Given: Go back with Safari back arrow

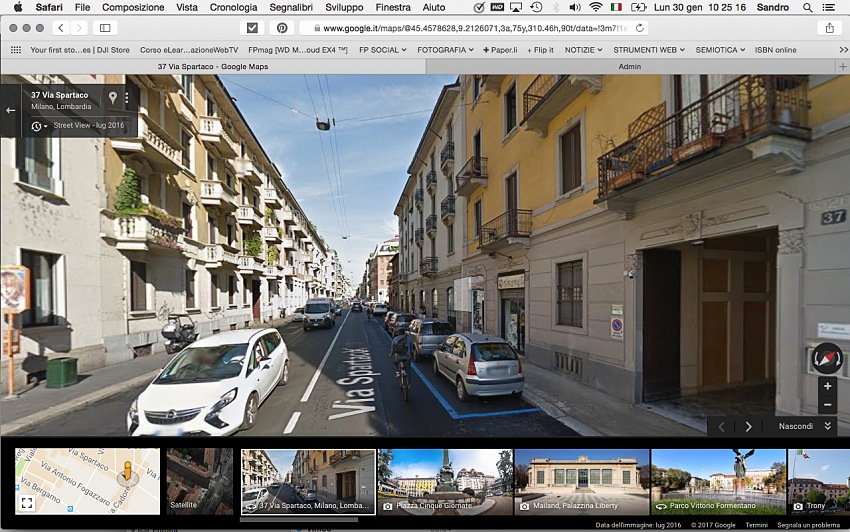Looking at the screenshot, I should (x=61, y=28).
